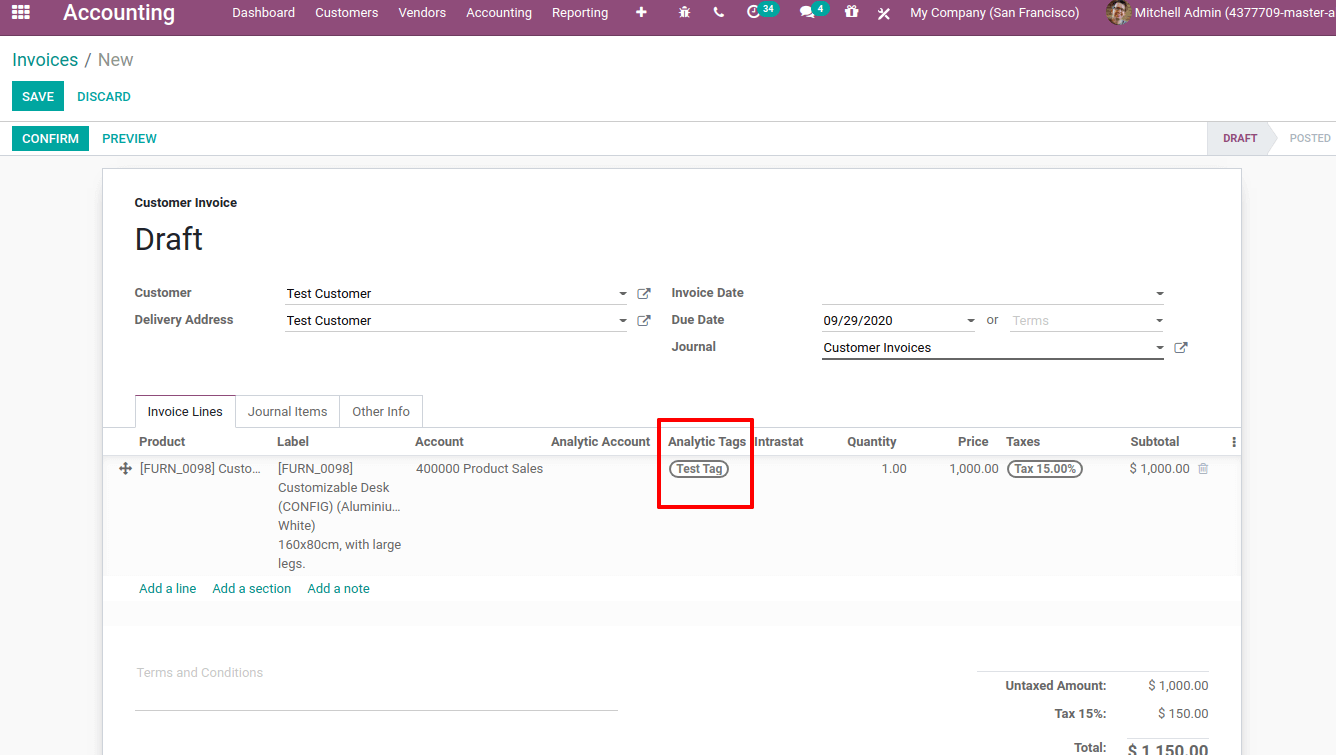Open optional columns kebab menu
This screenshot has height=755, width=1336.
click(1234, 442)
